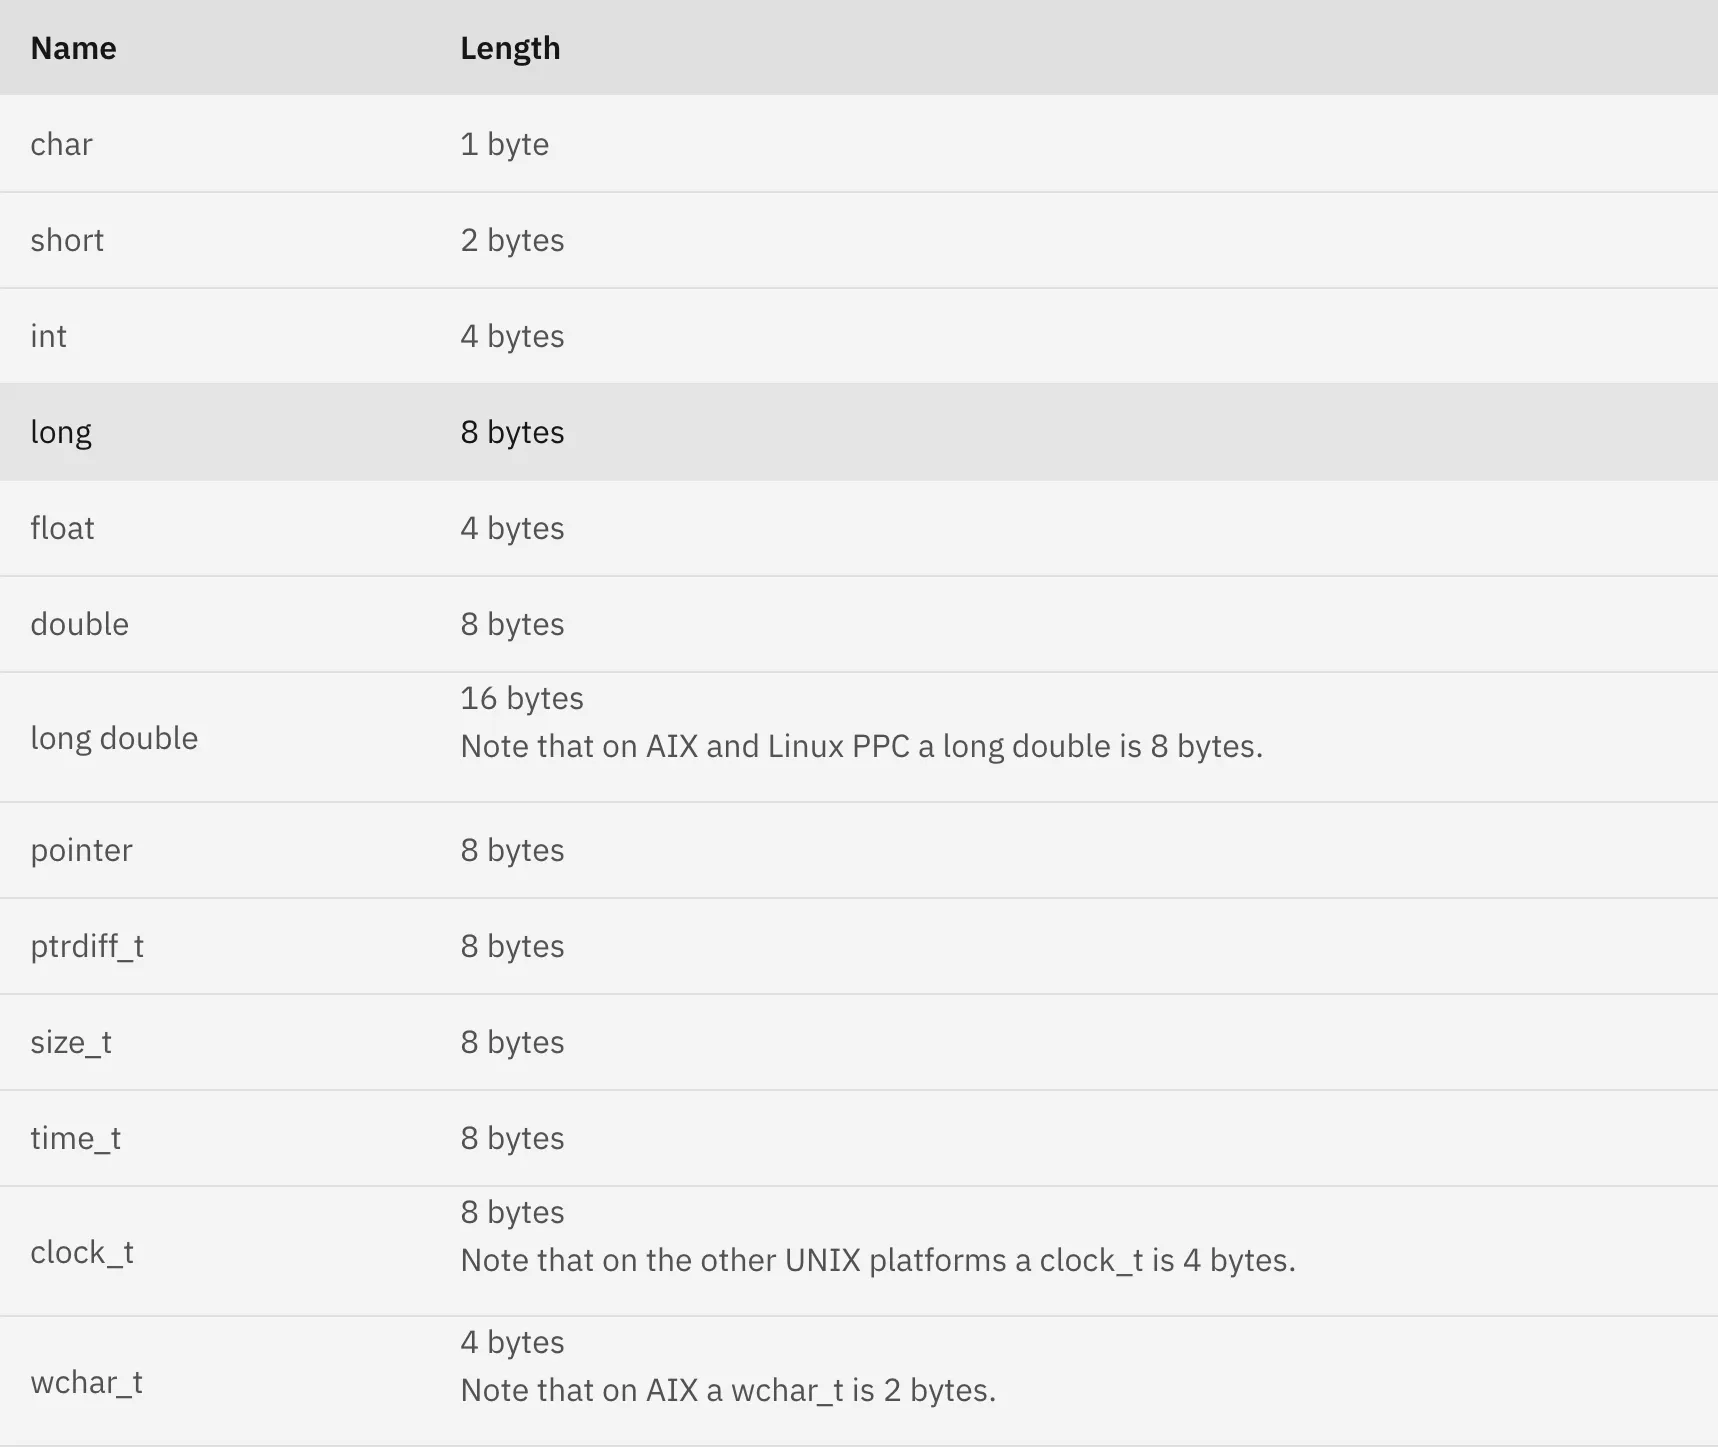Select the float row name
The height and width of the screenshot is (1450, 1718).
(x=62, y=528)
